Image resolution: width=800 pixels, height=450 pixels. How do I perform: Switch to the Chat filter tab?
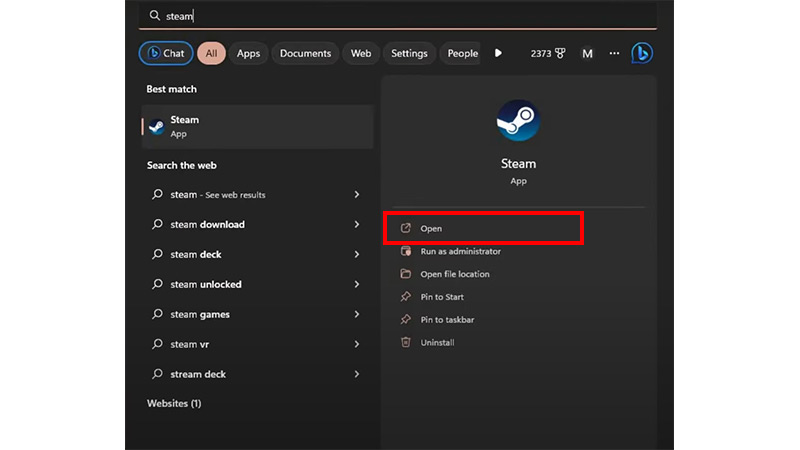click(166, 53)
